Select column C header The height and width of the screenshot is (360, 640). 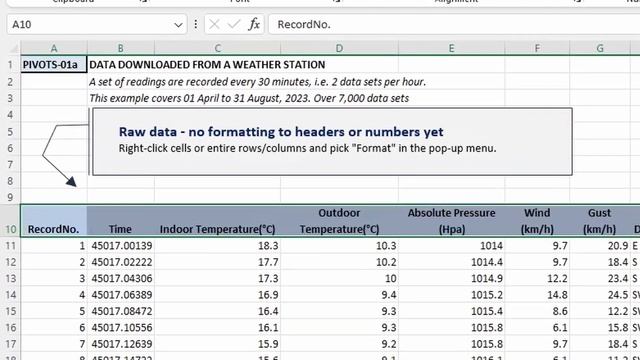click(218, 48)
